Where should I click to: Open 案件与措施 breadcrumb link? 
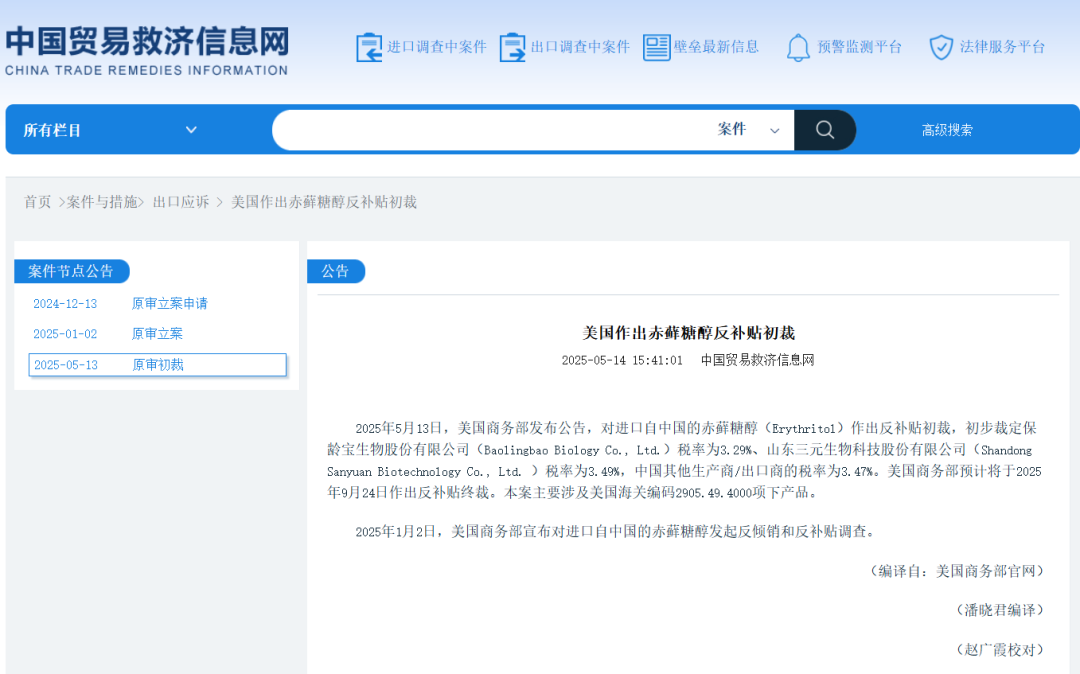(x=102, y=202)
